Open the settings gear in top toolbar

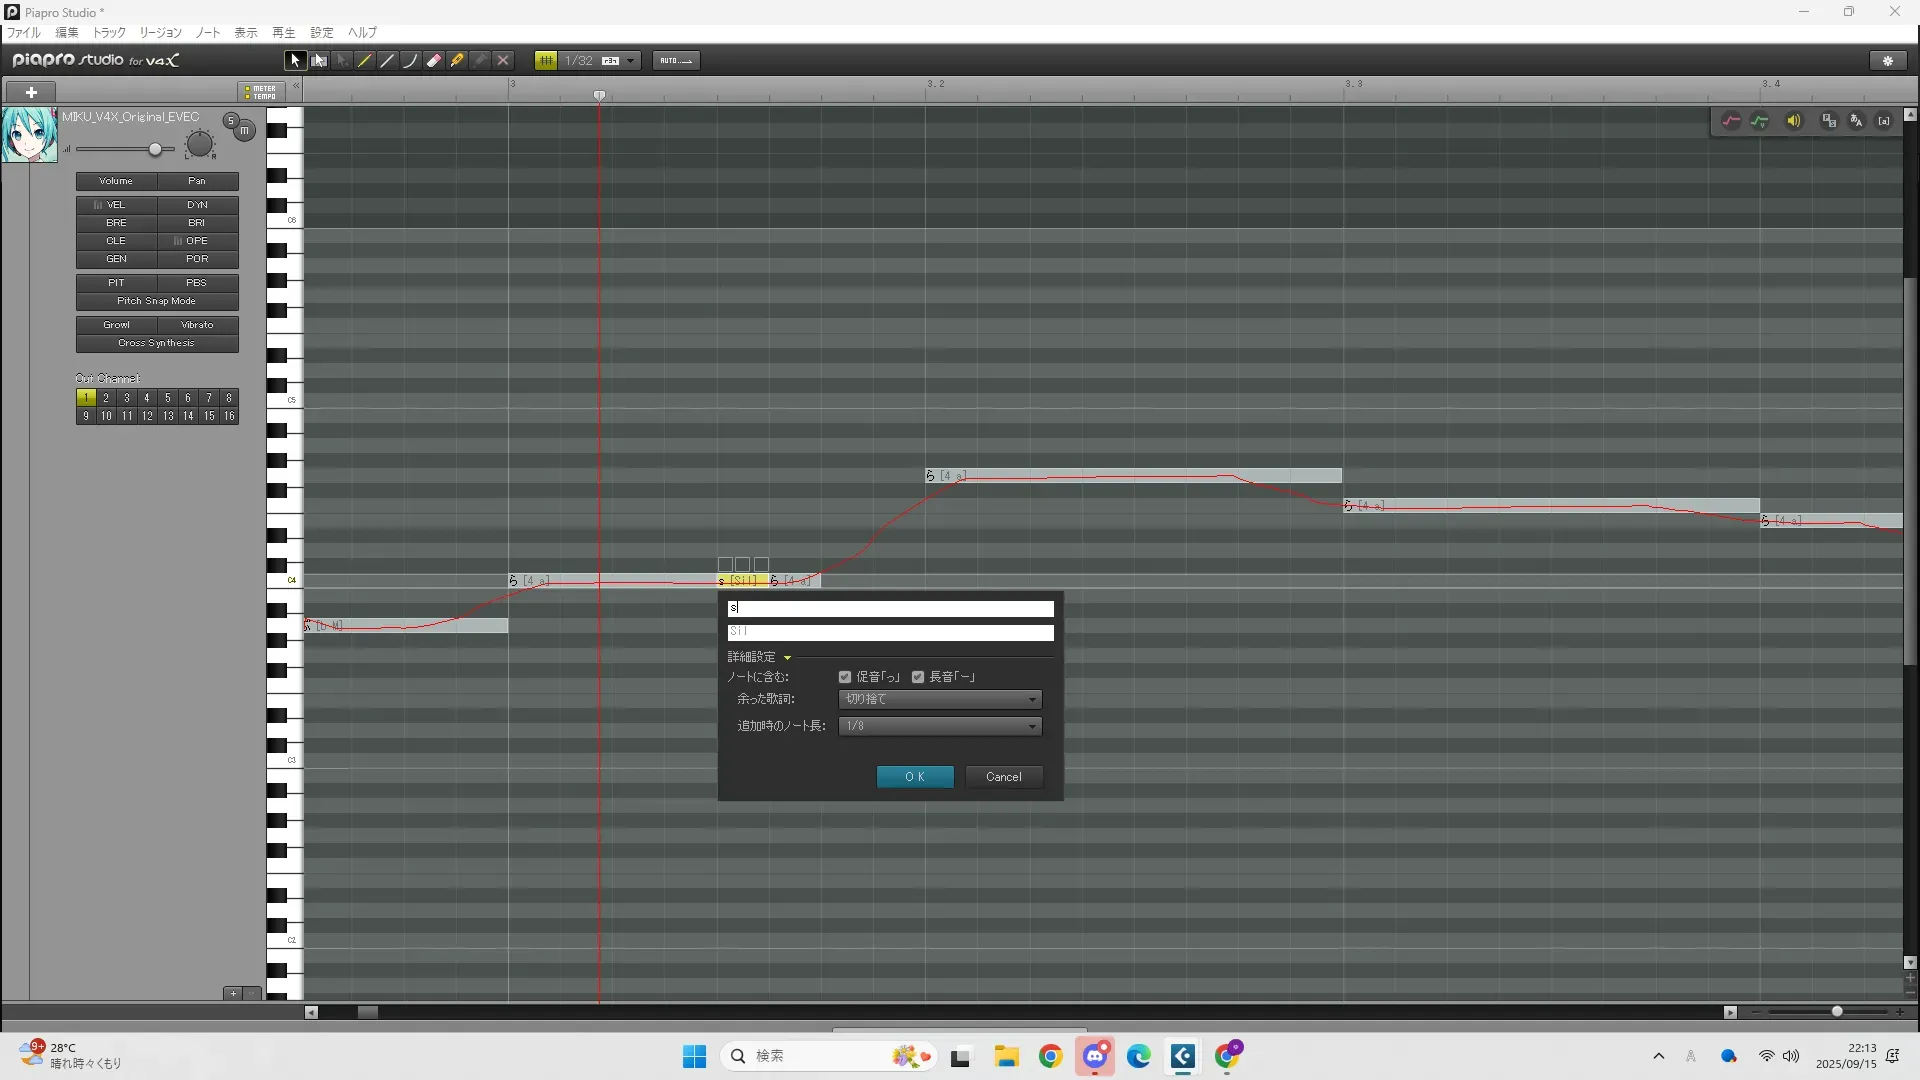tap(1888, 61)
